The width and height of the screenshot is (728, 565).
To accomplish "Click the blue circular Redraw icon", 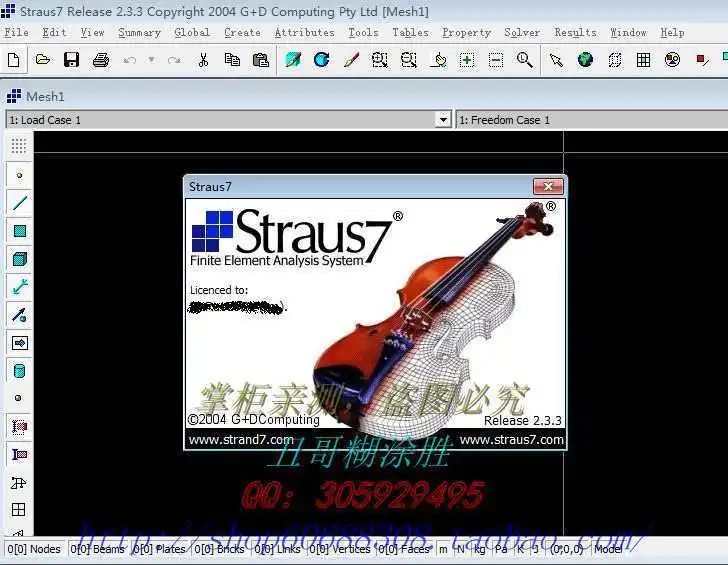I will click(x=321, y=60).
